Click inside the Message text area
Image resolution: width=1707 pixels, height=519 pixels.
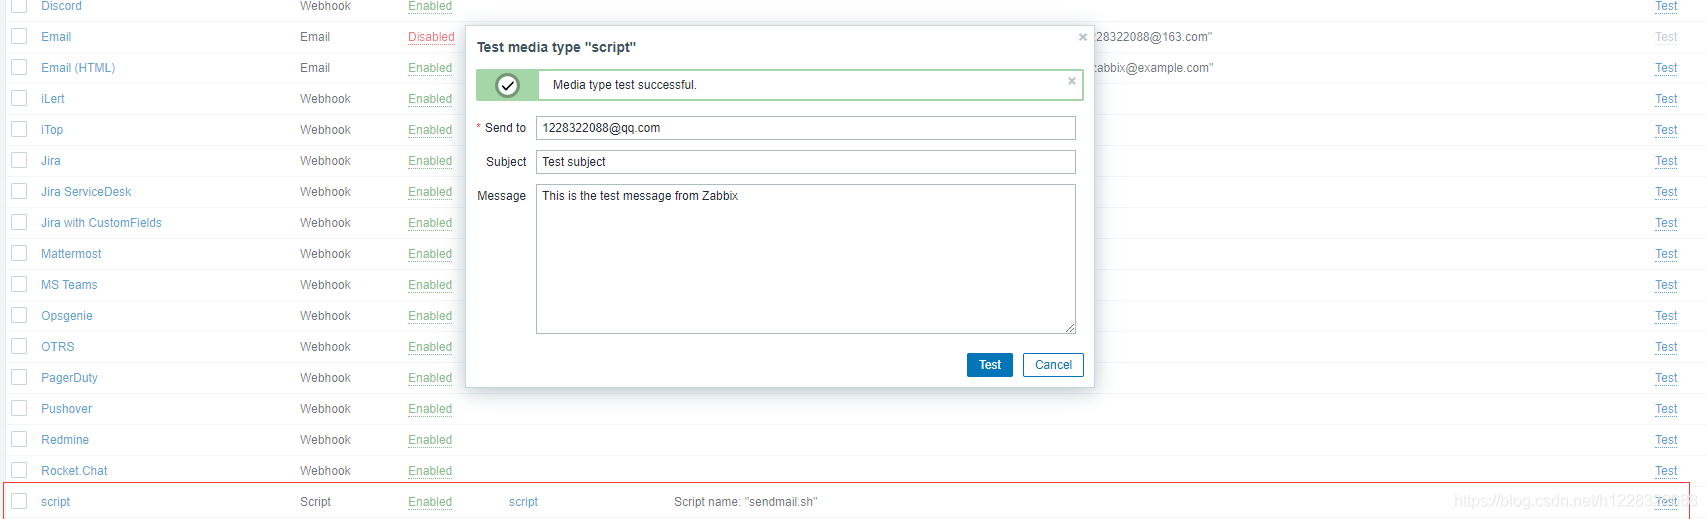806,259
